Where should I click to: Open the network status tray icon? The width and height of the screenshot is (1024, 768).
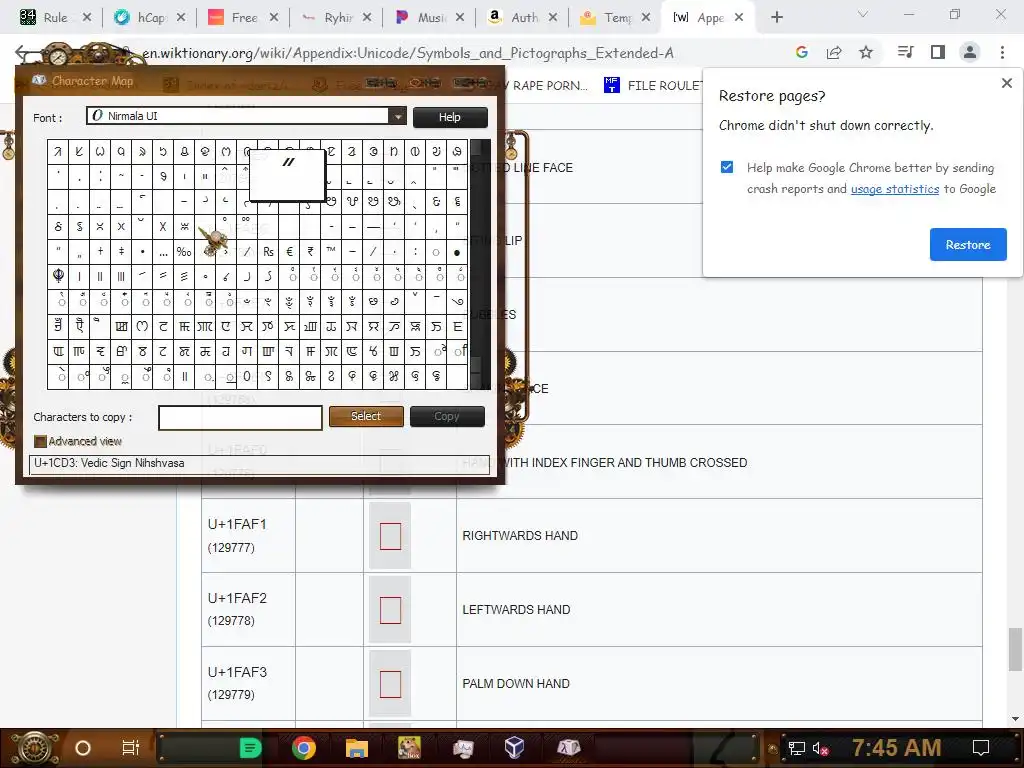coord(796,748)
